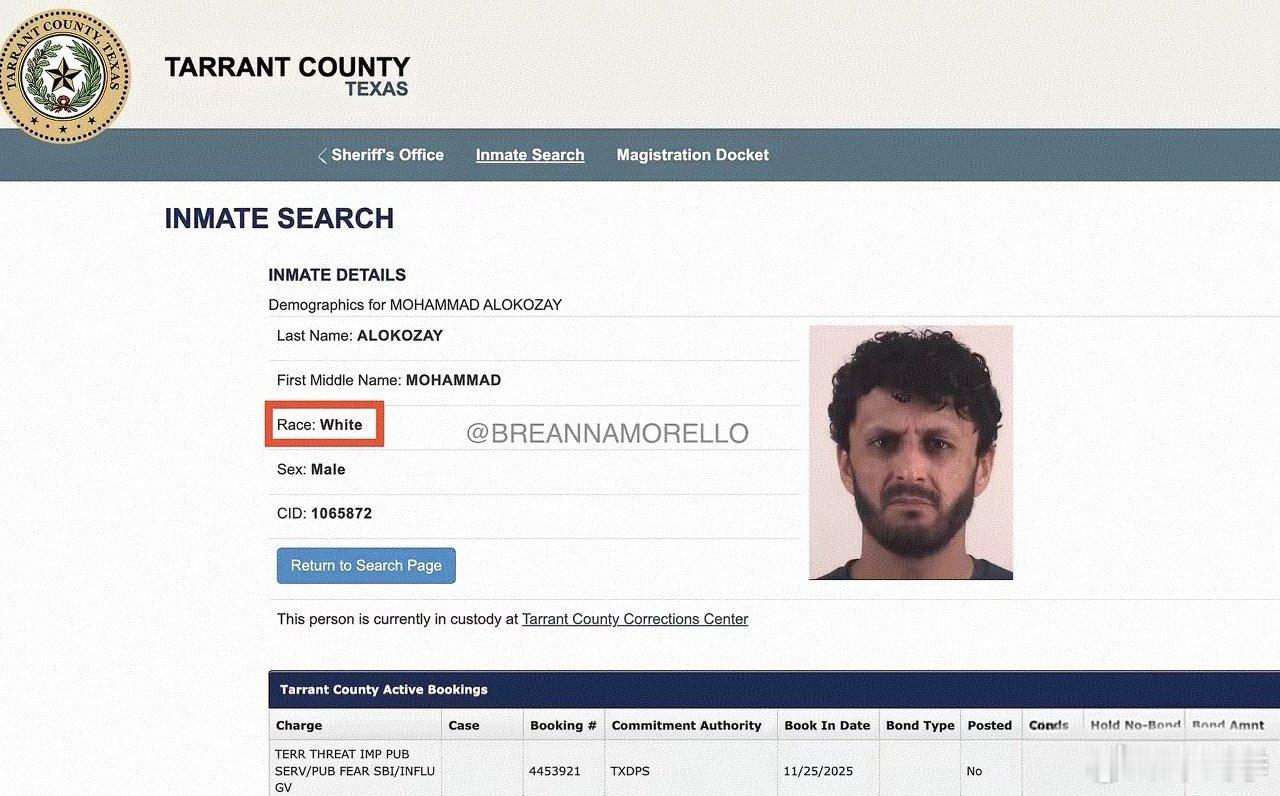Click the Tarrant County Texas seal logo

[x=64, y=75]
